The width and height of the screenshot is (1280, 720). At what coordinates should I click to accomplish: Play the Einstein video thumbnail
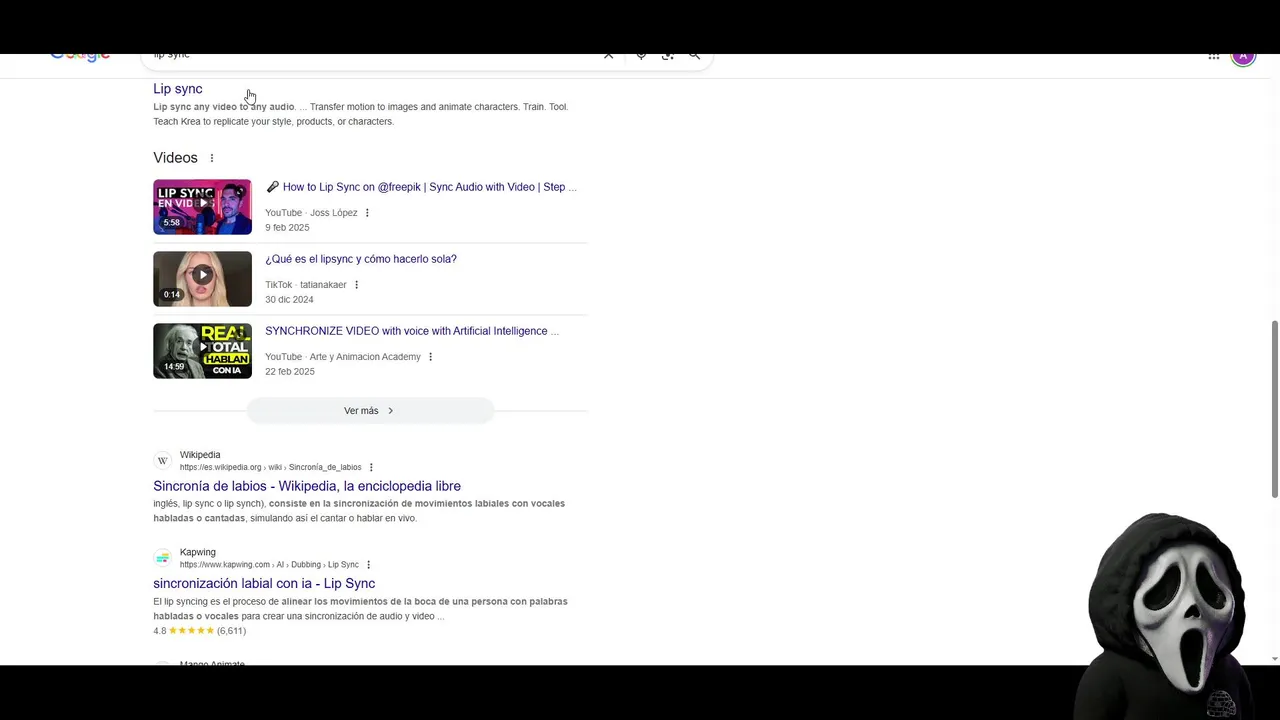pyautogui.click(x=202, y=351)
